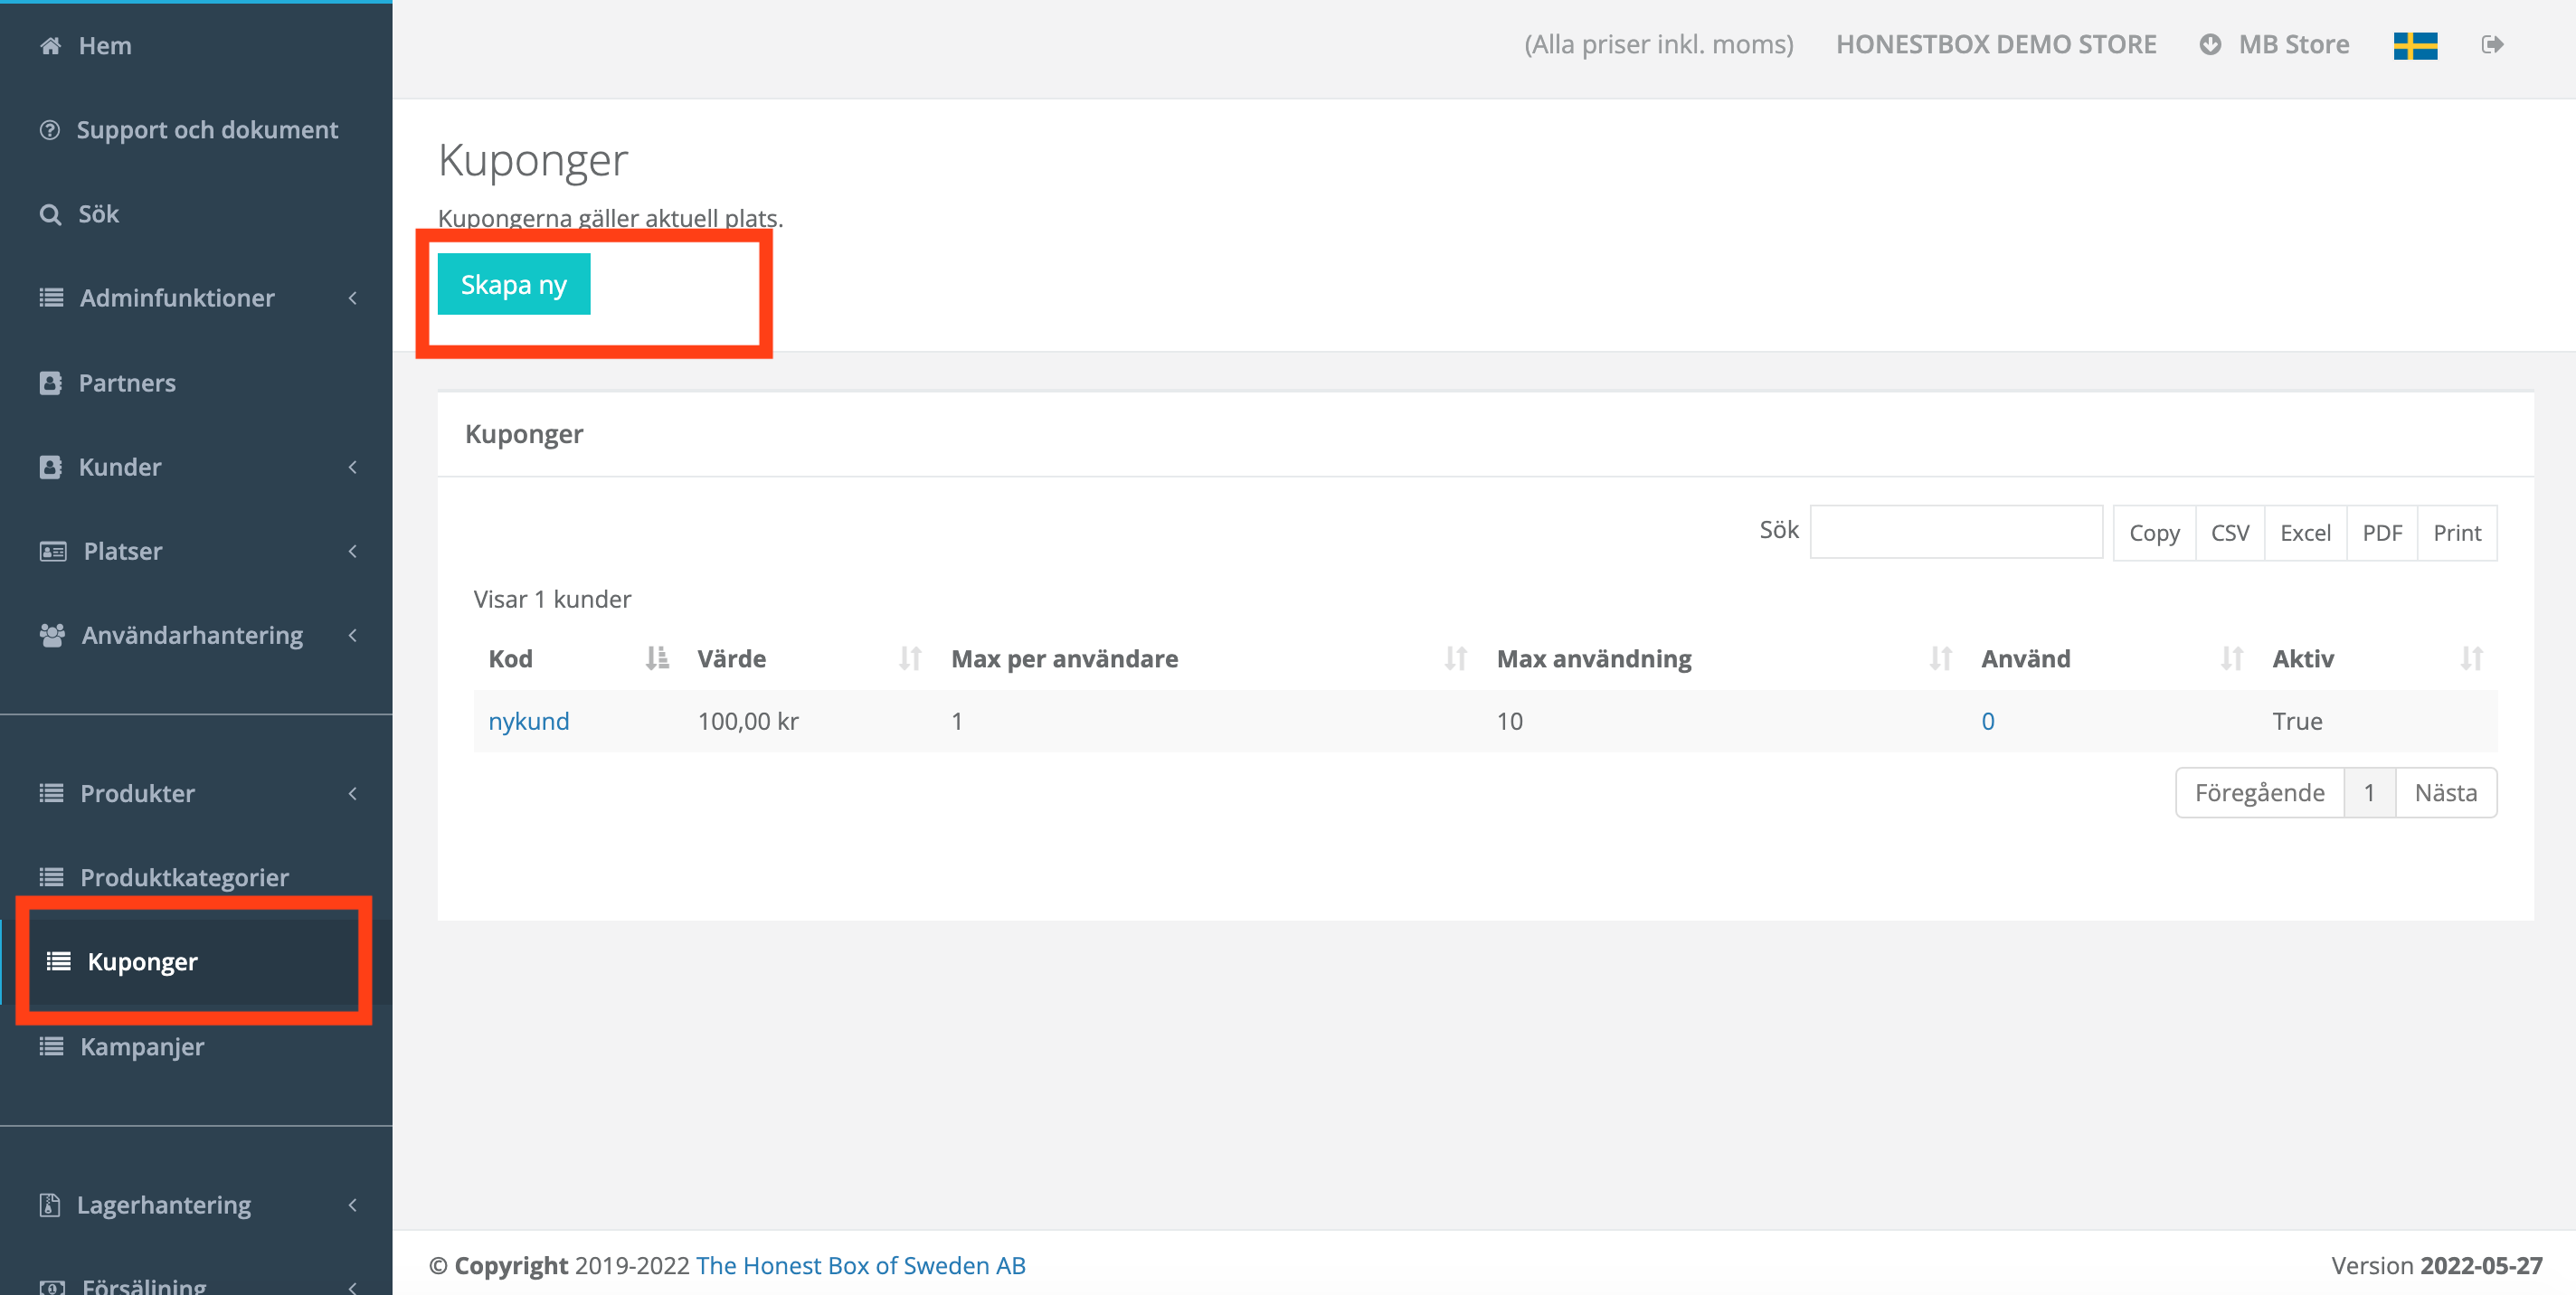Sort table by Värde column arrows

click(909, 659)
